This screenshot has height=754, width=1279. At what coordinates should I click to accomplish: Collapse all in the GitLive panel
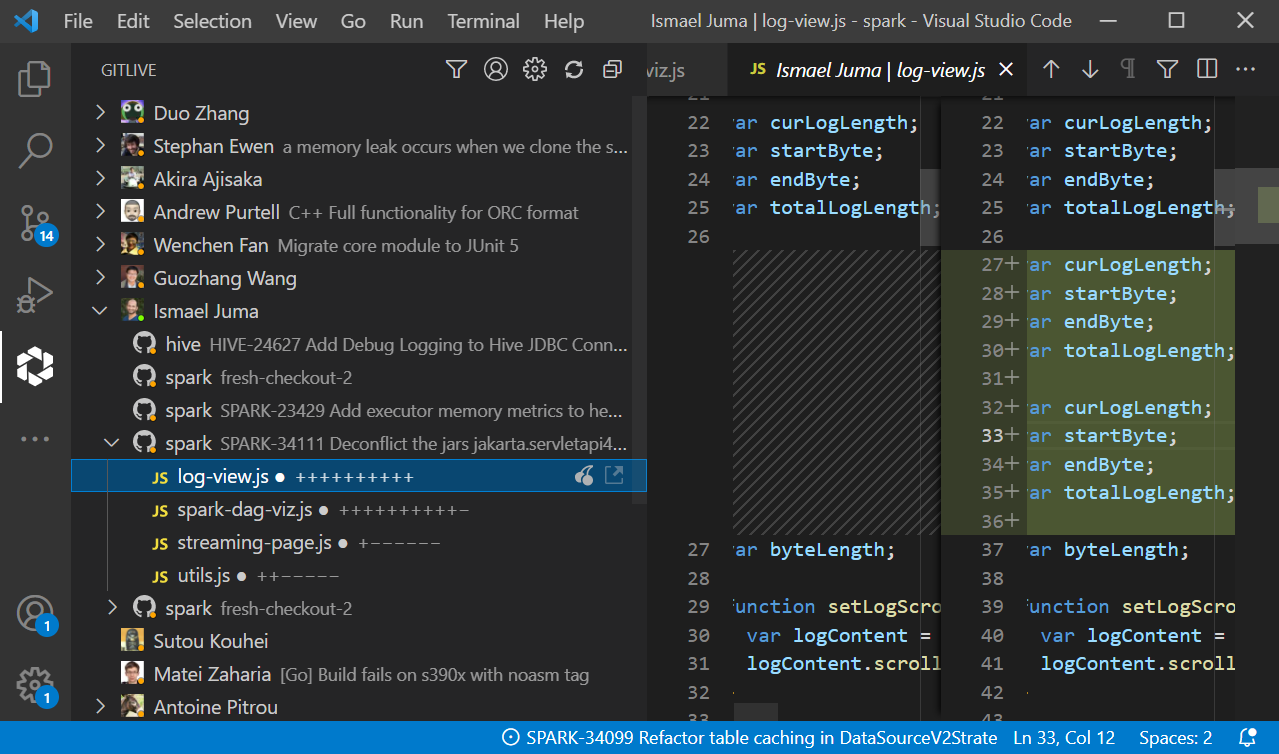[613, 70]
